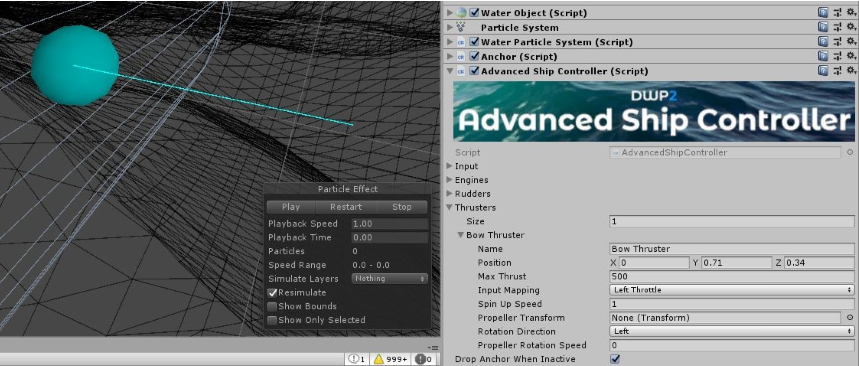Image resolution: width=859 pixels, height=366 pixels.
Task: Open gear menu of Advanced Ship Controller
Action: pos(851,71)
